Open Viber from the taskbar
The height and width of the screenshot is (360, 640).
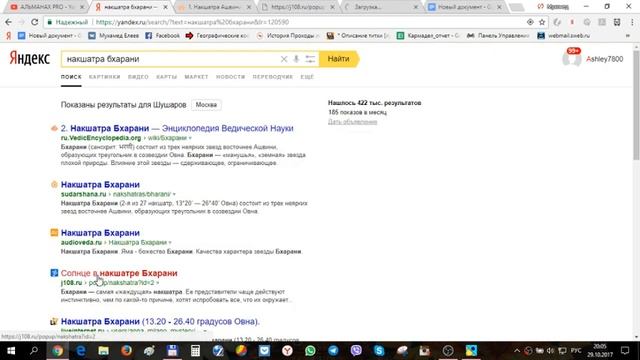click(x=356, y=351)
